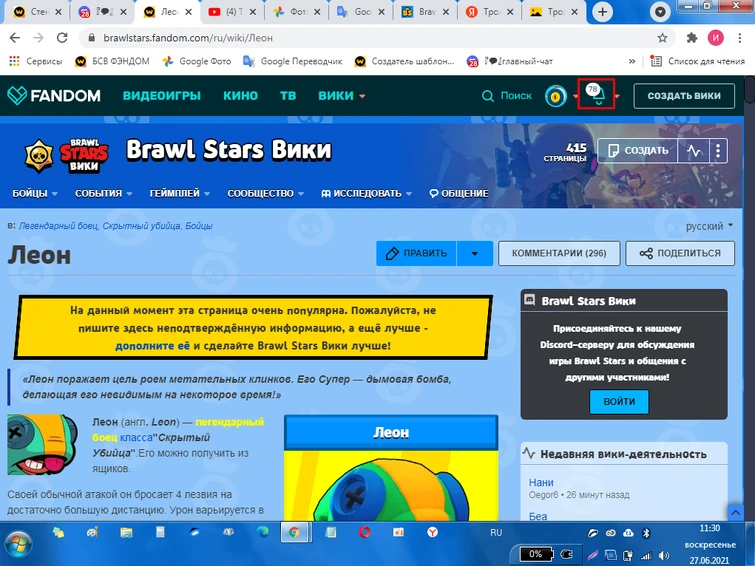Viewport: 755px width, 566px height.
Task: Click the ПОДЕЛИТЬСЯ share button
Action: pyautogui.click(x=680, y=253)
